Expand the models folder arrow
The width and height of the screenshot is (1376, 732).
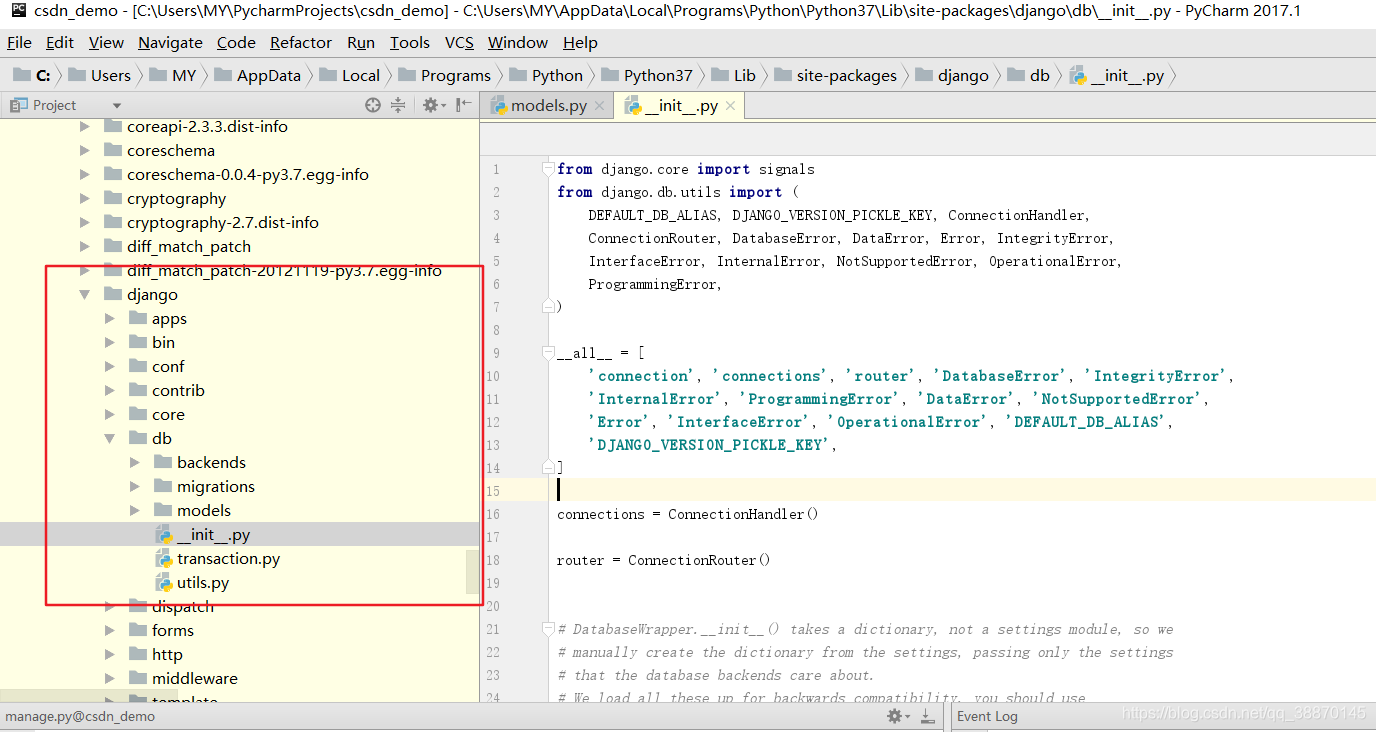pyautogui.click(x=135, y=511)
